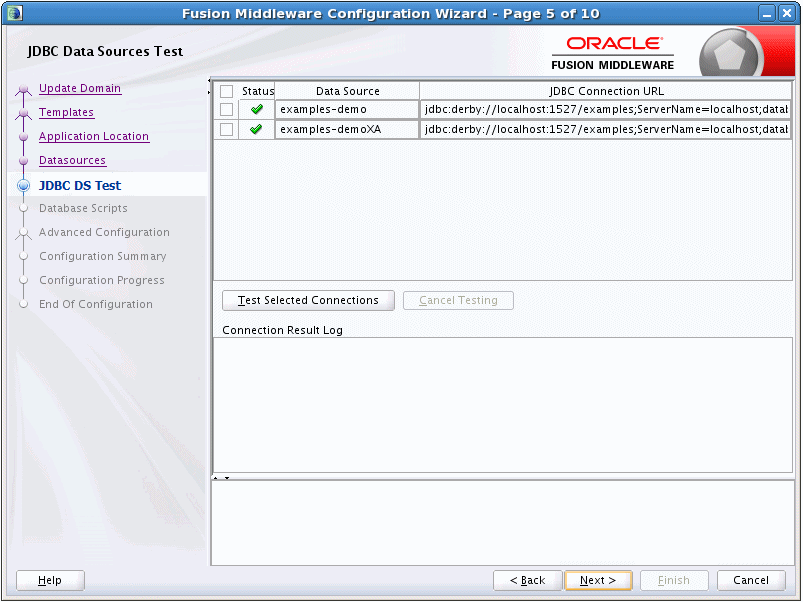Go to the Templates step
Screen dimensions: 803x602
click(67, 112)
